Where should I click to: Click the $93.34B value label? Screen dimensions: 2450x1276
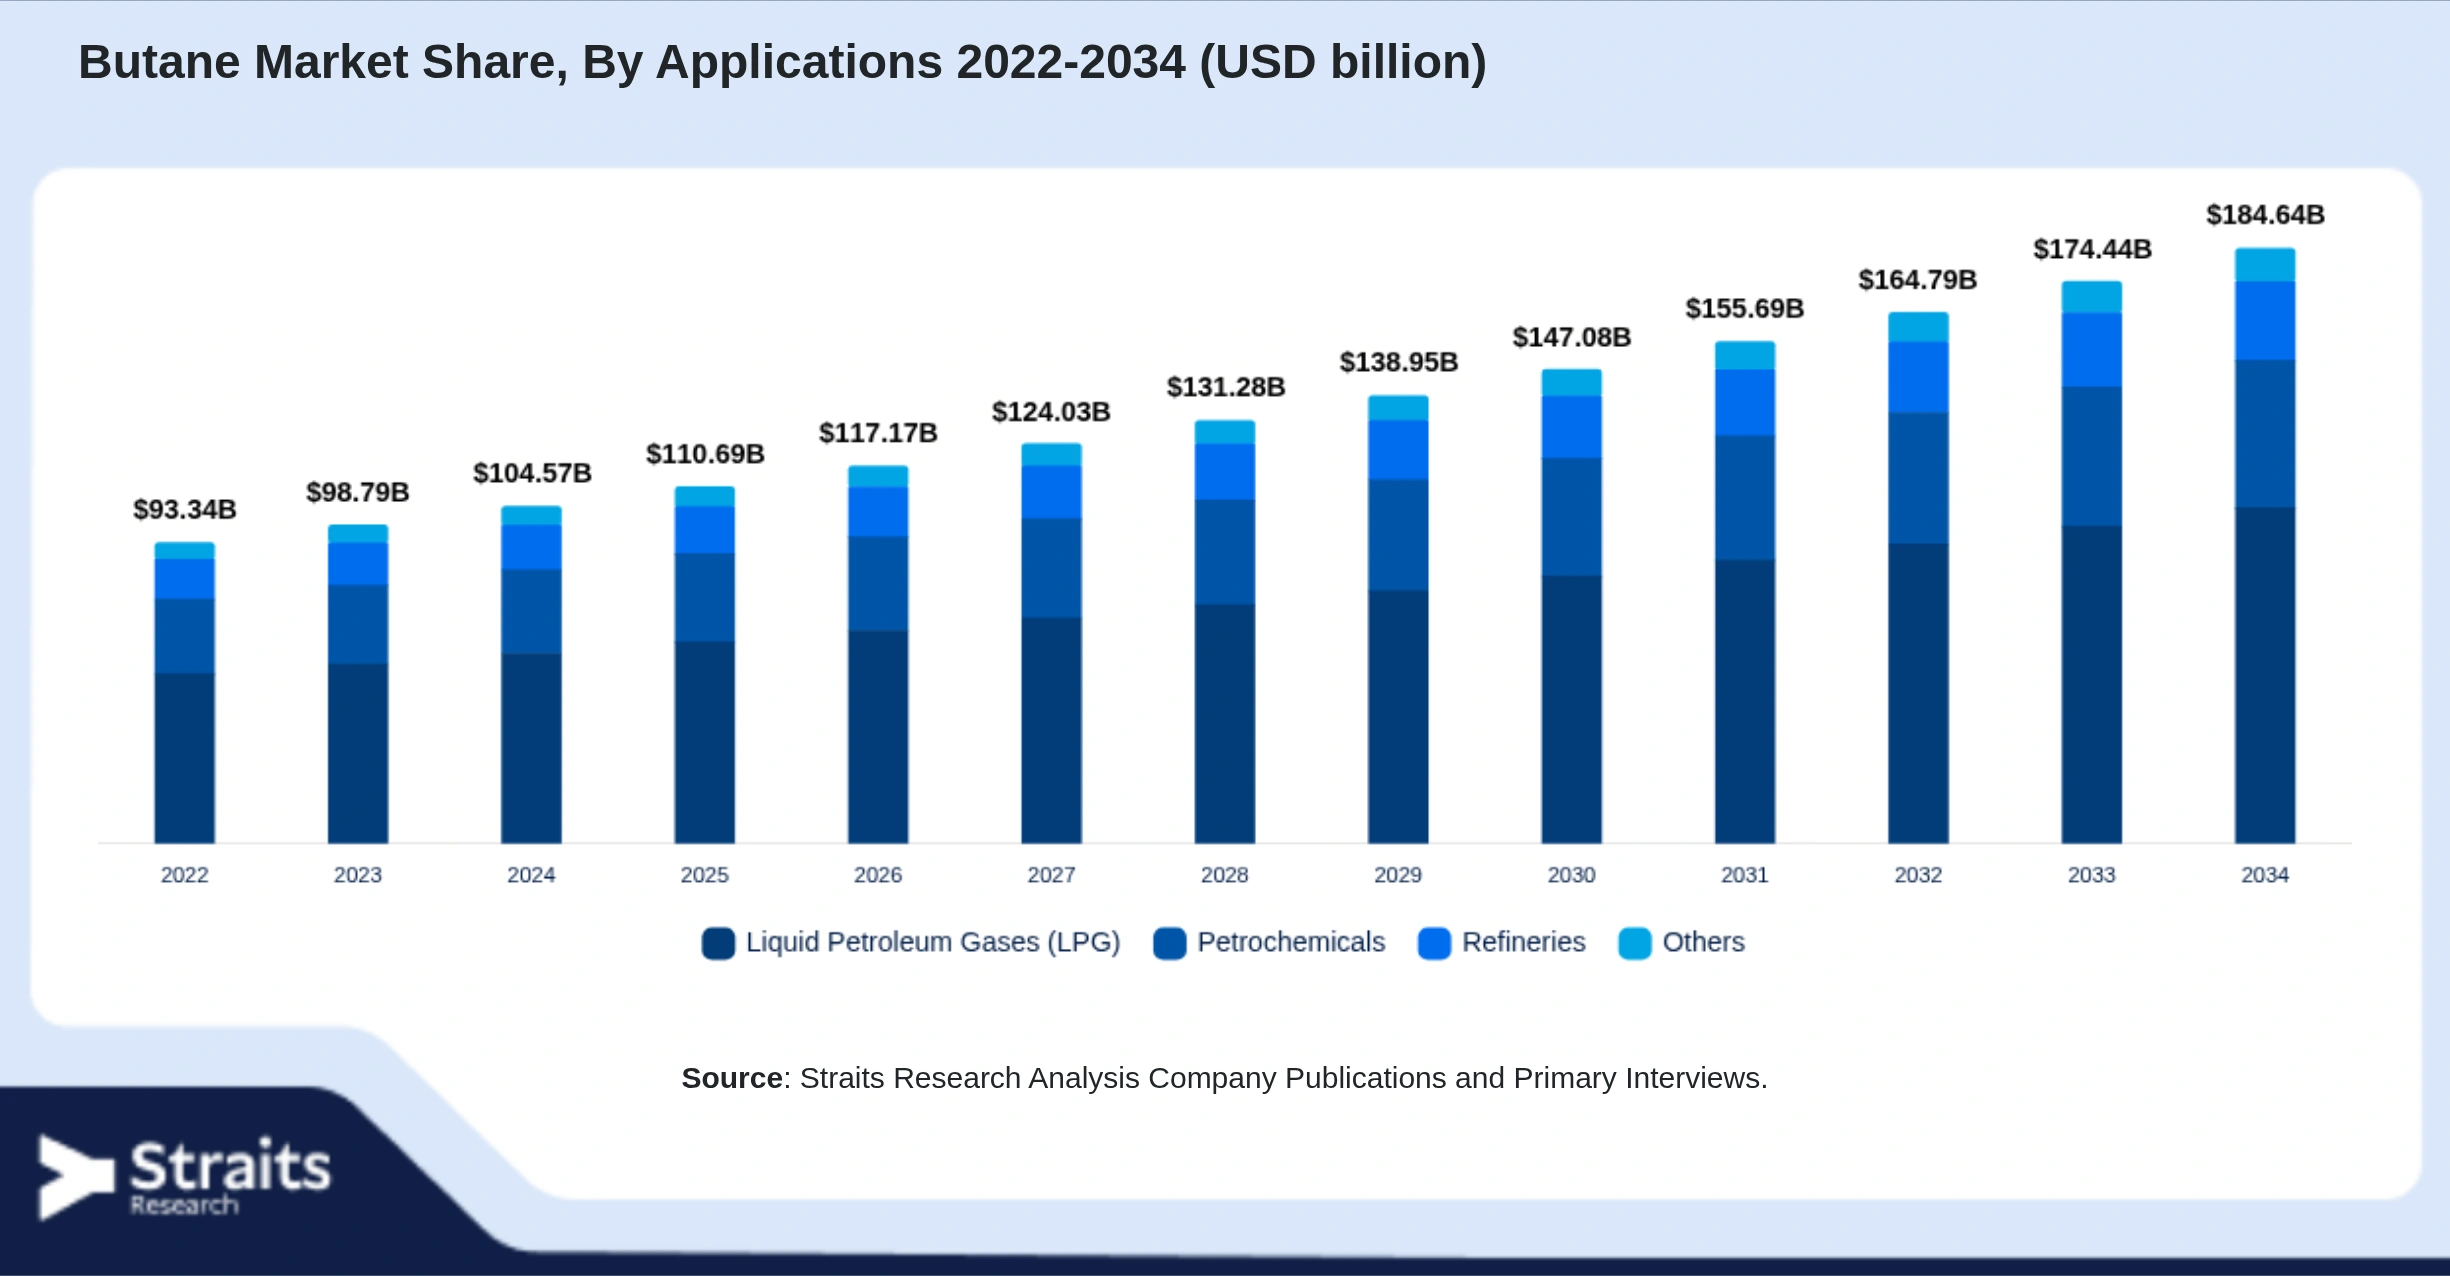click(x=185, y=510)
